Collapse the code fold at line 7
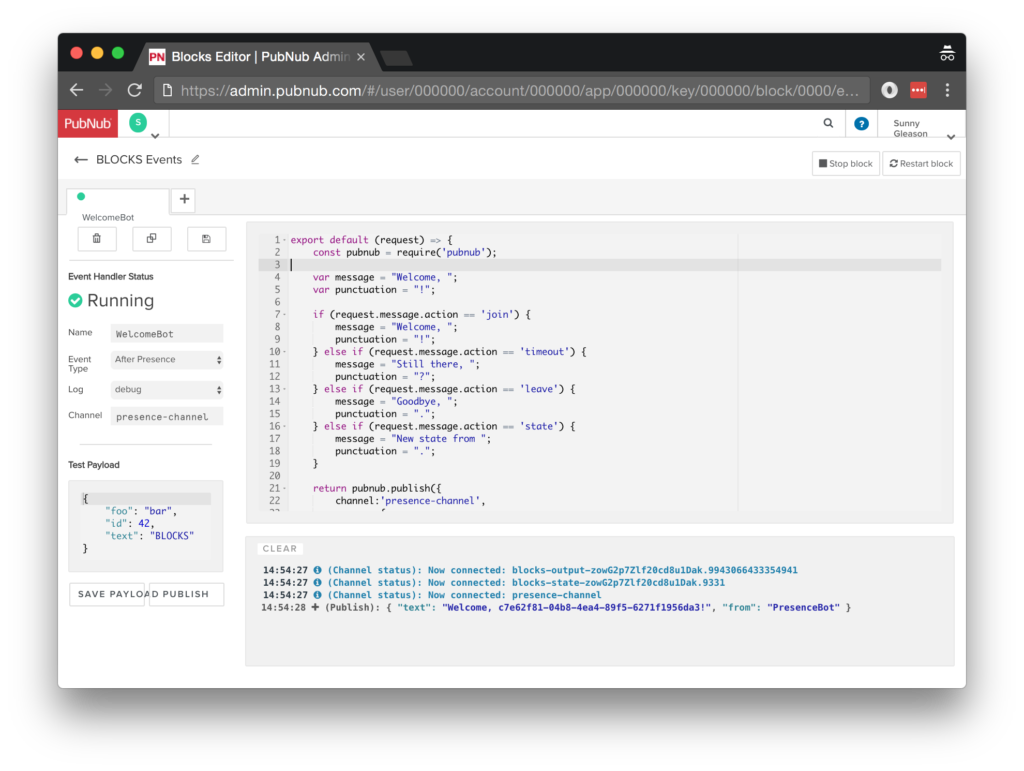This screenshot has height=771, width=1024. point(285,315)
